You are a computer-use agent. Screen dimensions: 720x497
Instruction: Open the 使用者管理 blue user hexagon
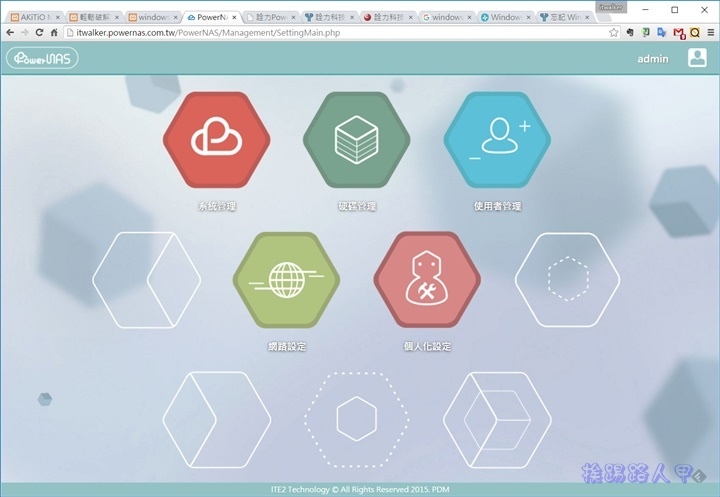(x=497, y=140)
